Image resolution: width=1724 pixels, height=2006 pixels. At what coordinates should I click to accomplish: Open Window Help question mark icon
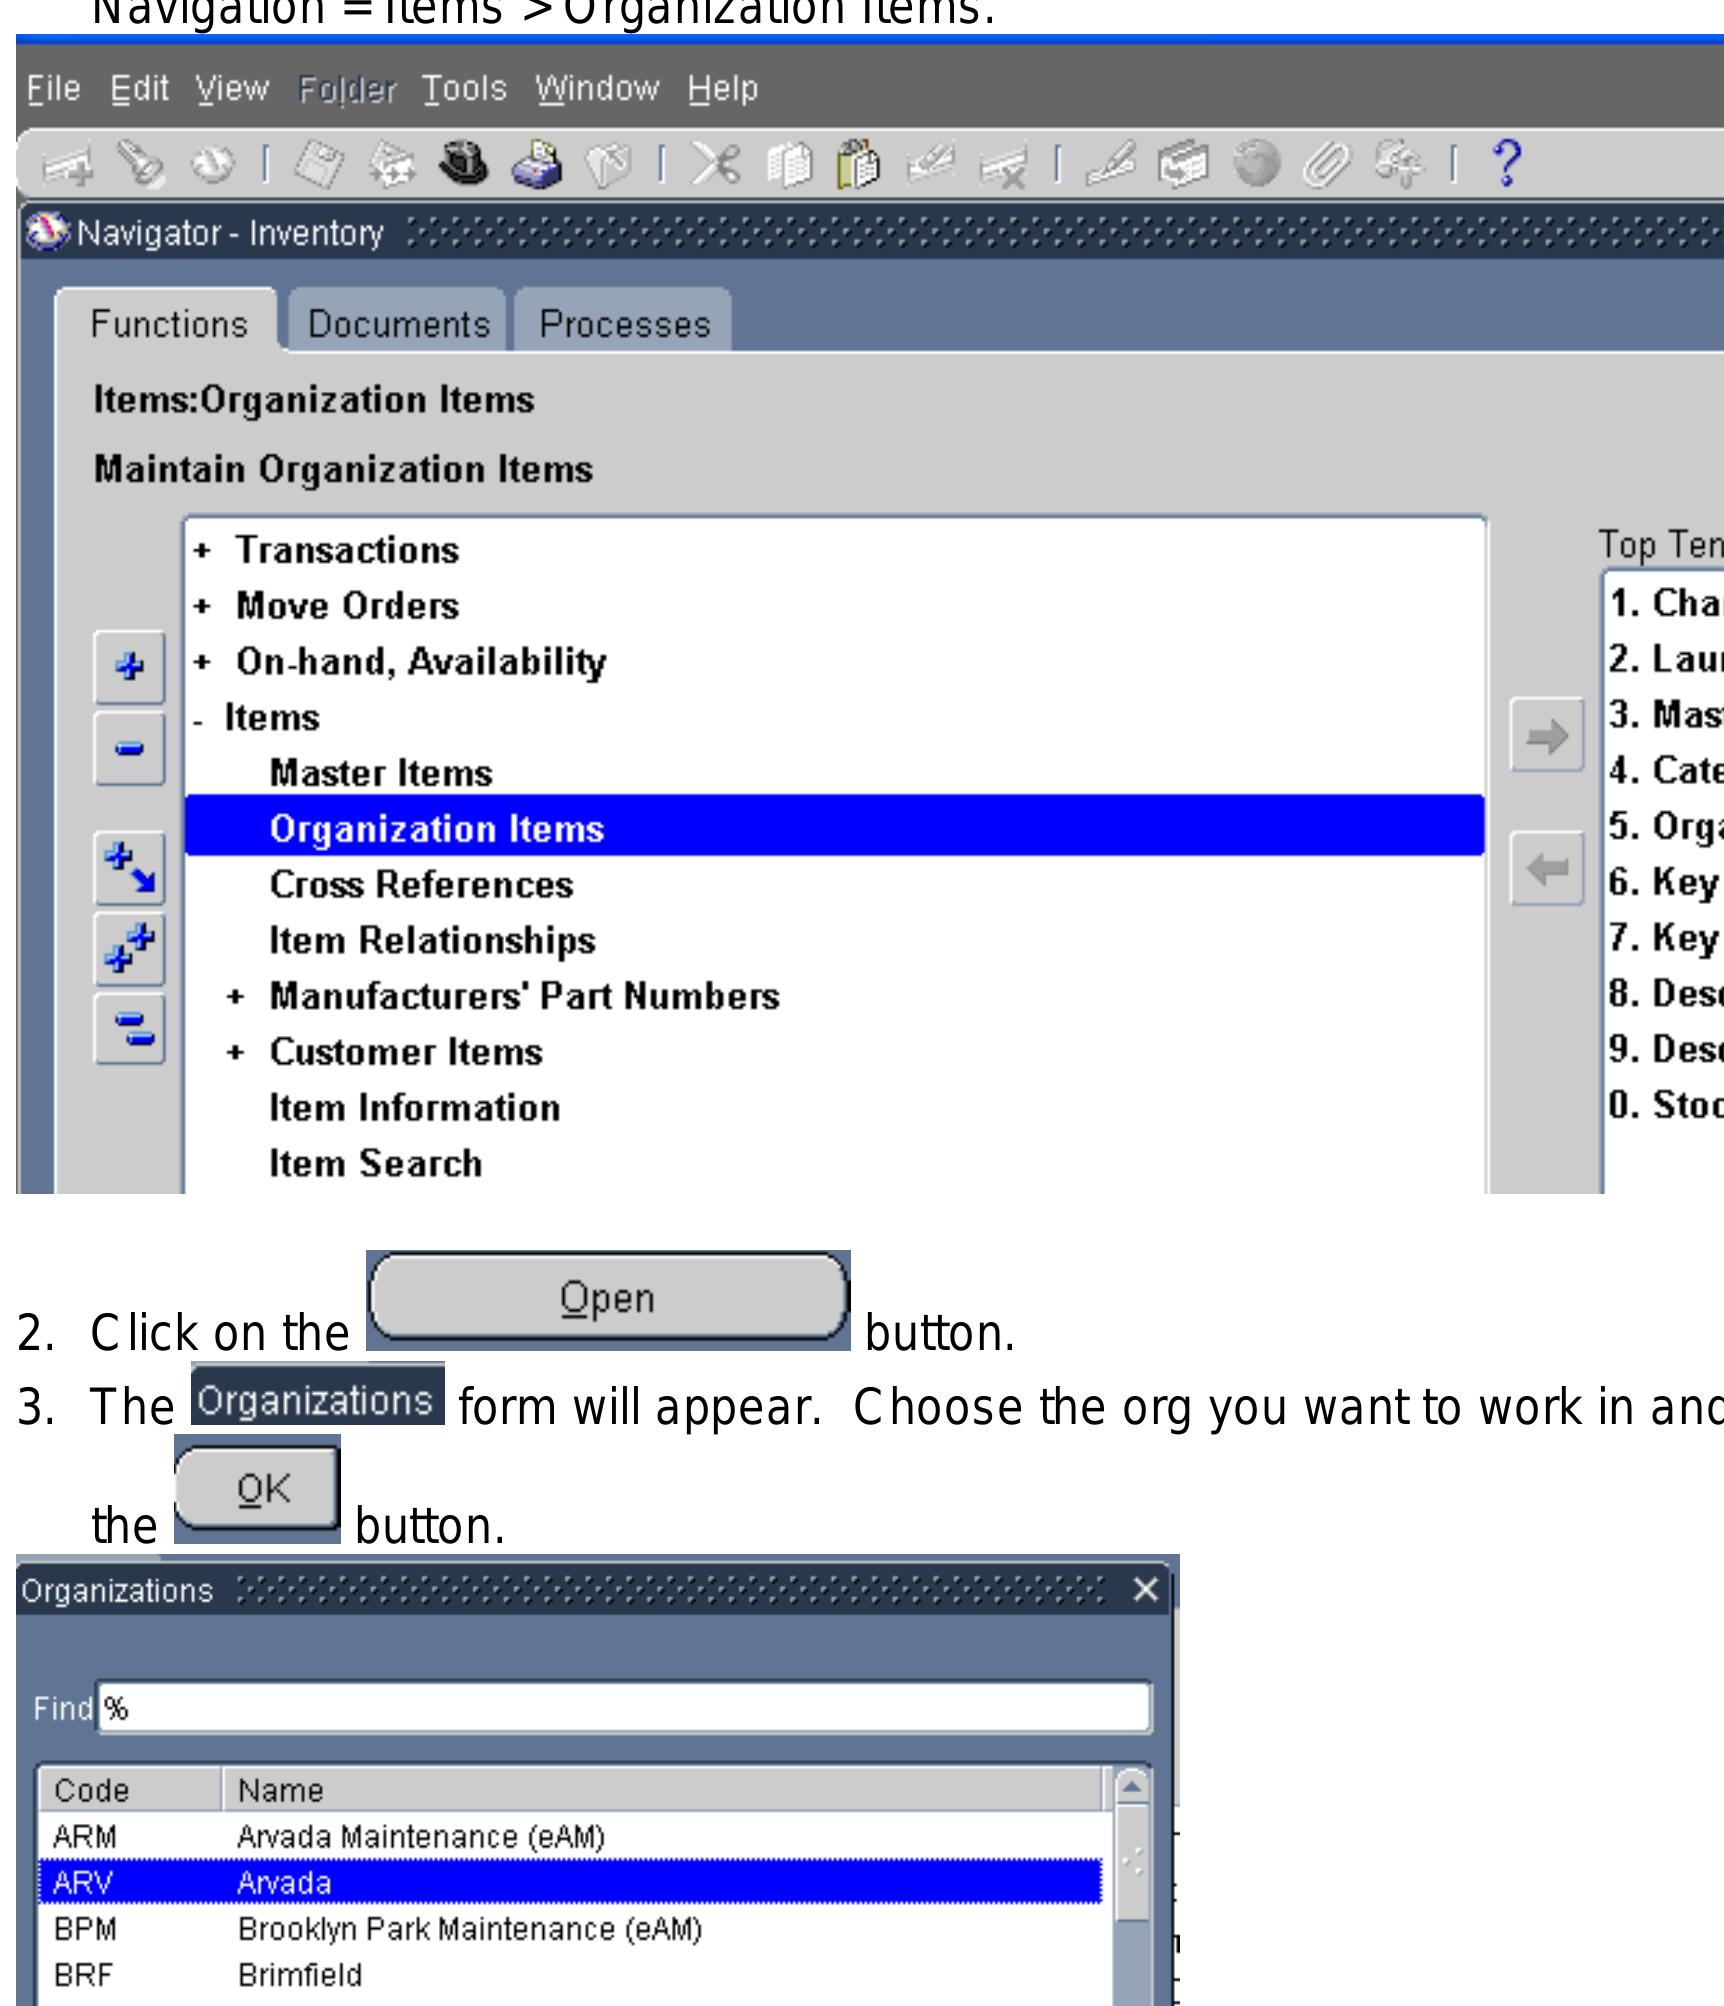pyautogui.click(x=1506, y=164)
